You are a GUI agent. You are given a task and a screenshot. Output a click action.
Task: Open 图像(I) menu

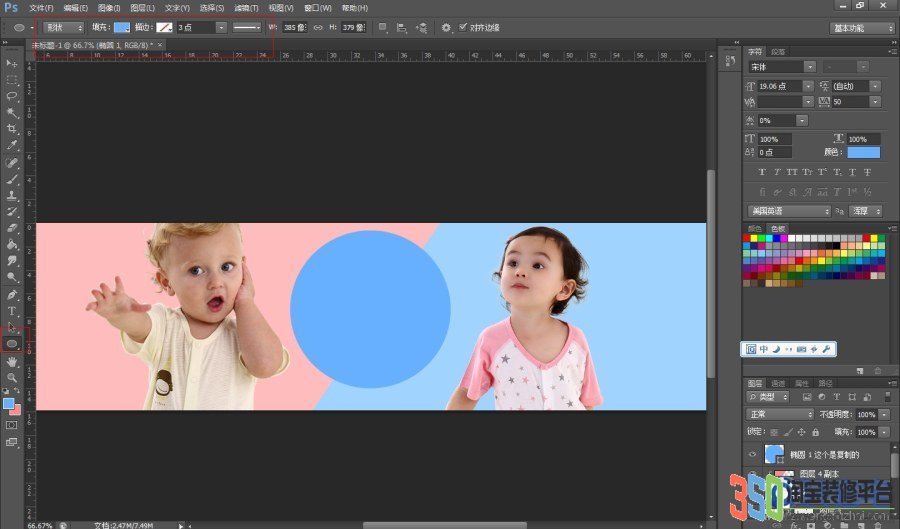coord(108,8)
